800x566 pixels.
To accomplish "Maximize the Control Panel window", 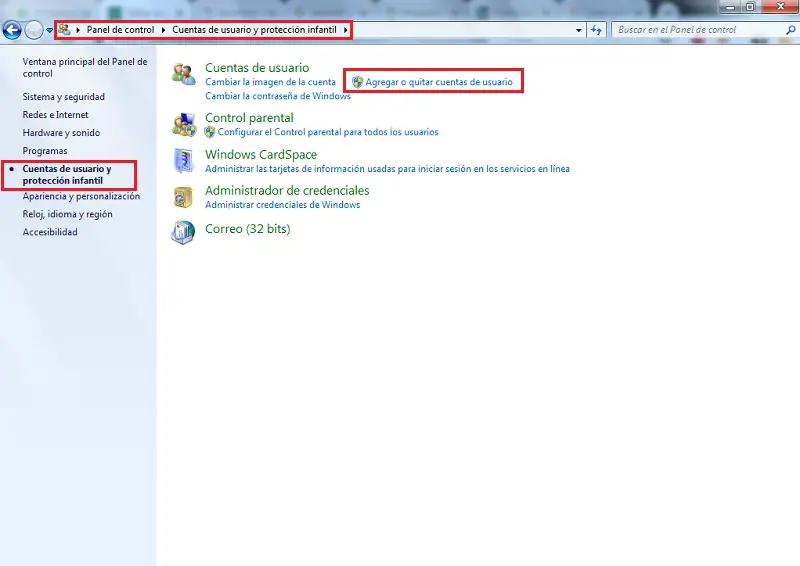I will point(750,7).
